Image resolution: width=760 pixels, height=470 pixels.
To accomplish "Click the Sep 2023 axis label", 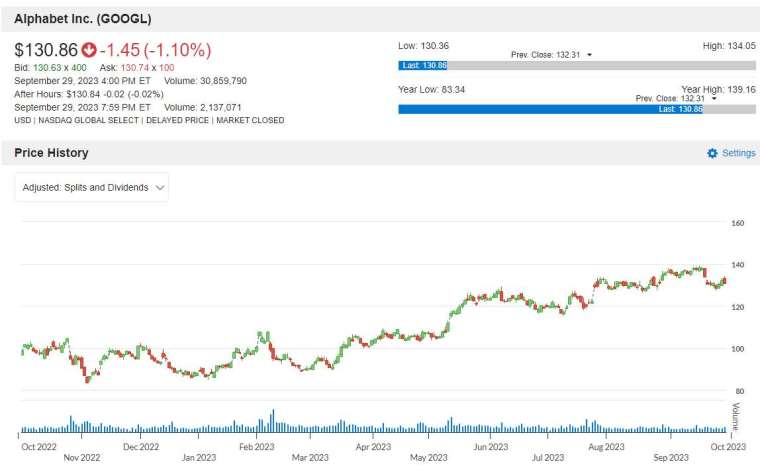I will (671, 457).
